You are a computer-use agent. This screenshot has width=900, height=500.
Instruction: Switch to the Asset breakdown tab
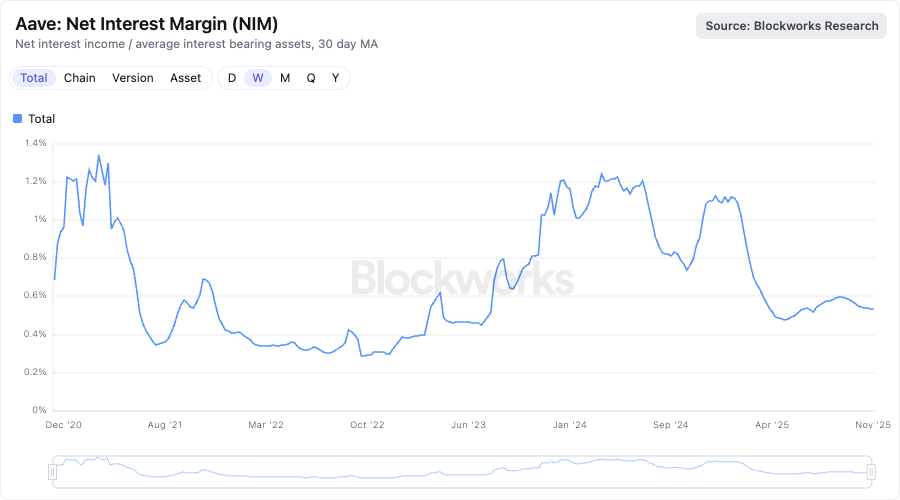[x=185, y=78]
